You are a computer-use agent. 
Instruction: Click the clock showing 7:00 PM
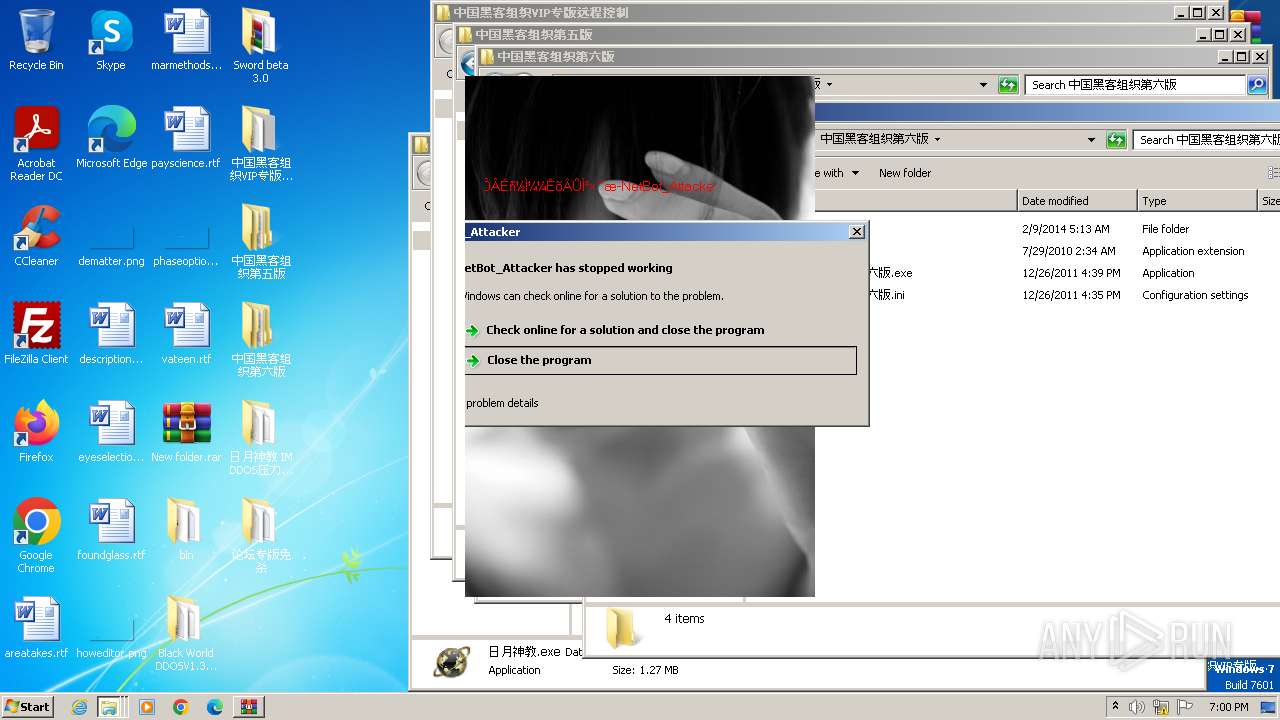tap(1228, 707)
